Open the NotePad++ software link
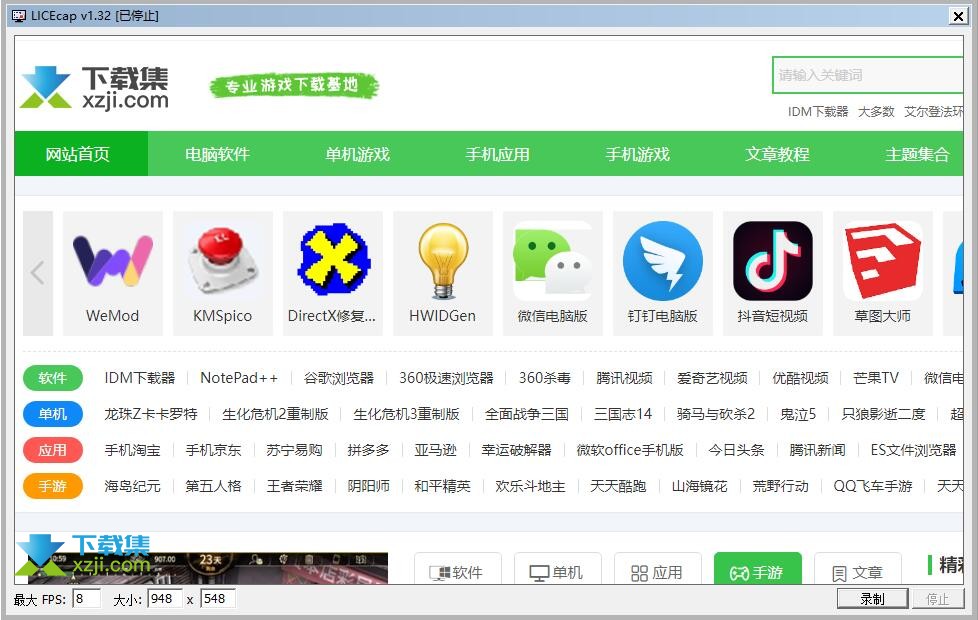This screenshot has height=620, width=978. pos(239,378)
